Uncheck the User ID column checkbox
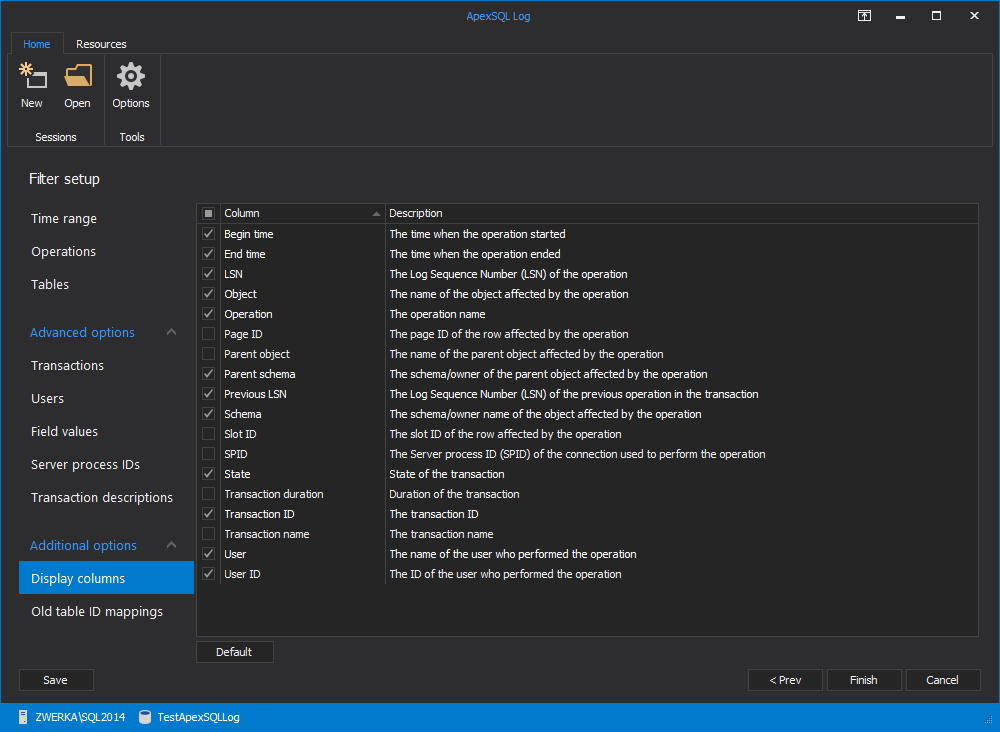 (x=209, y=574)
